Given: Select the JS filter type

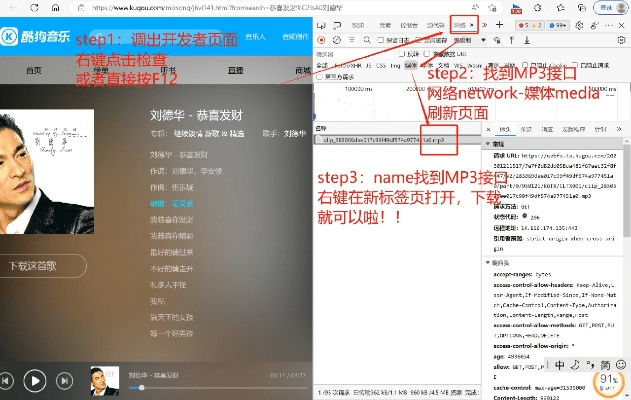Looking at the screenshot, I should coord(368,65).
